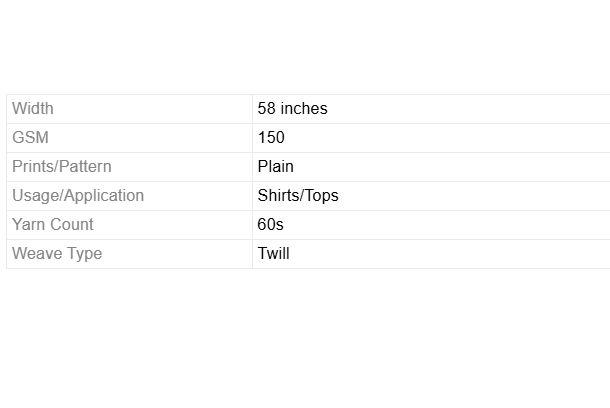Click the Weave Type label cell
The image size is (610, 408).
point(56,253)
